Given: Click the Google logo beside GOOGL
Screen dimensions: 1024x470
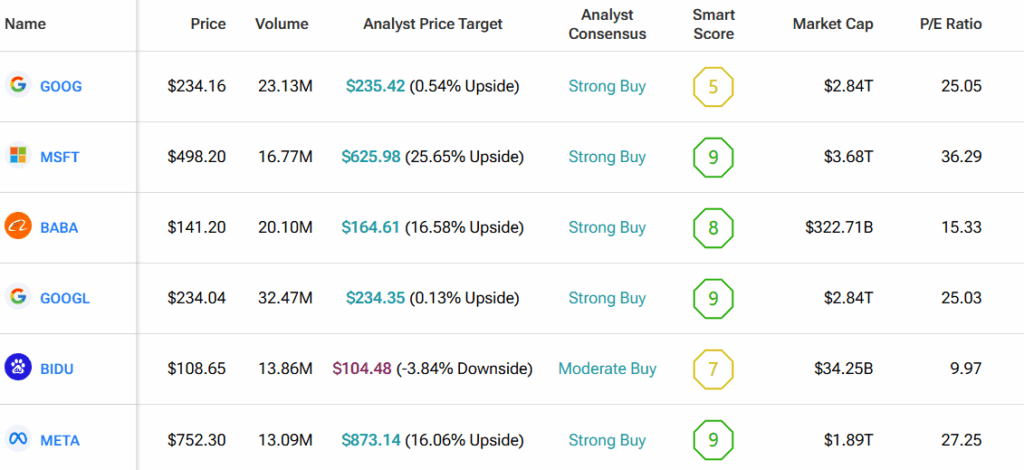Looking at the screenshot, I should (x=16, y=298).
